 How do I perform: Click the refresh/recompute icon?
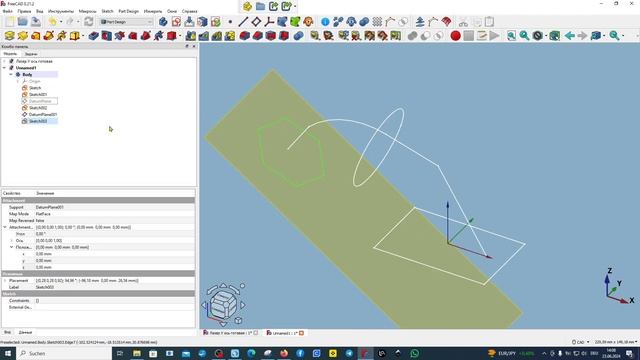(x=89, y=22)
